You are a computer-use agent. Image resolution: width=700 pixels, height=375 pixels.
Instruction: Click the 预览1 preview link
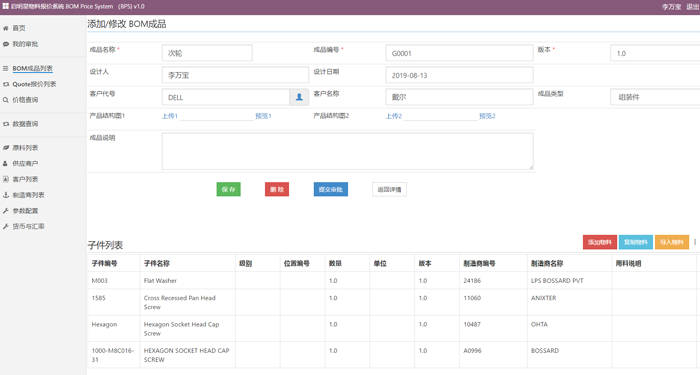263,116
